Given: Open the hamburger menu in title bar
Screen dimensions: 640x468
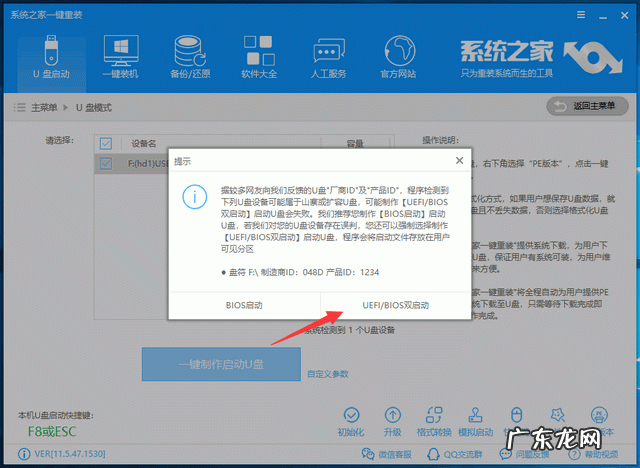Looking at the screenshot, I should (581, 15).
